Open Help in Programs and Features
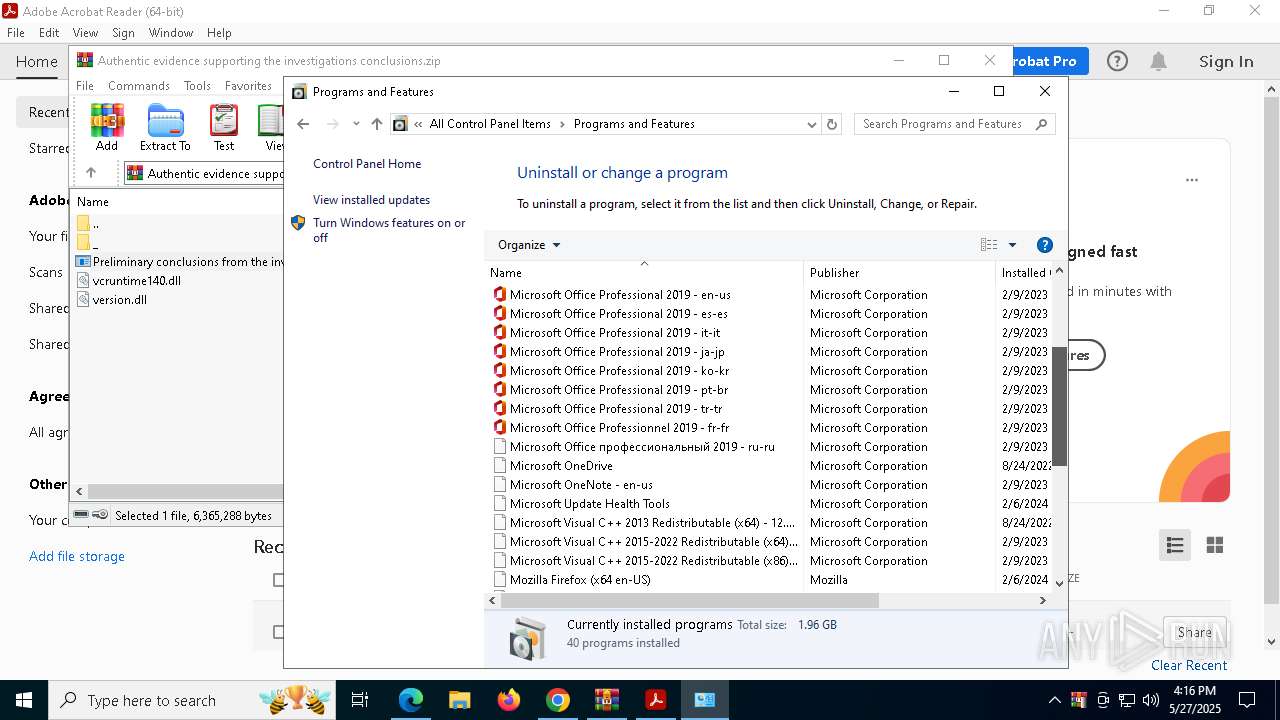Image resolution: width=1280 pixels, height=720 pixels. point(1045,245)
